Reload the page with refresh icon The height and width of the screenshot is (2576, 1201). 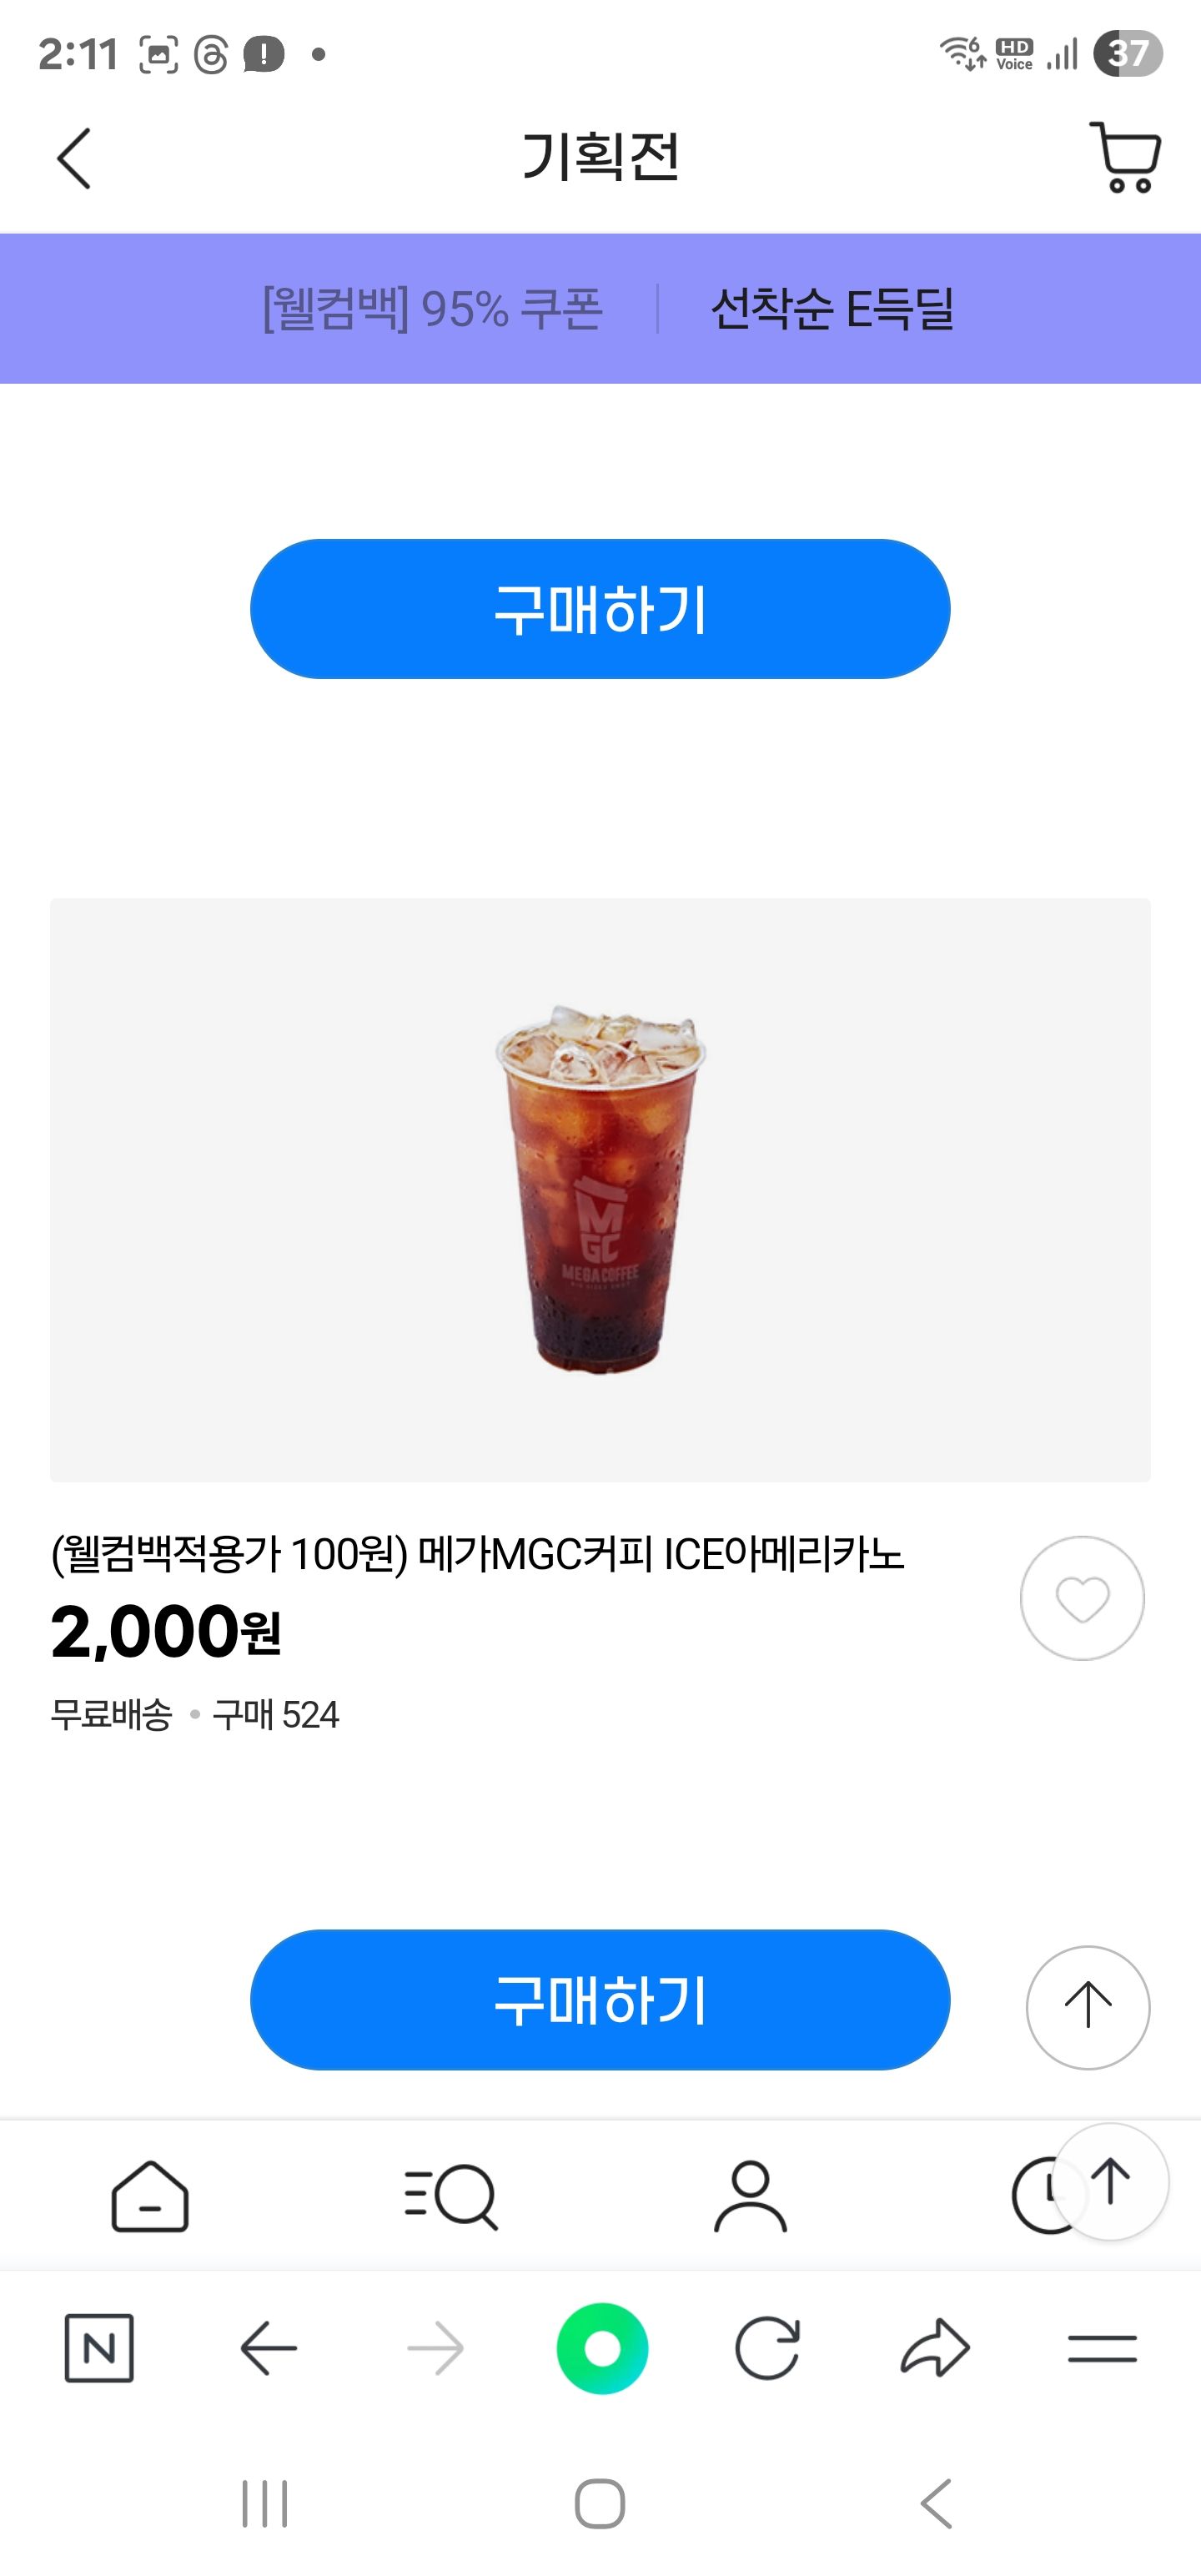[x=767, y=2348]
